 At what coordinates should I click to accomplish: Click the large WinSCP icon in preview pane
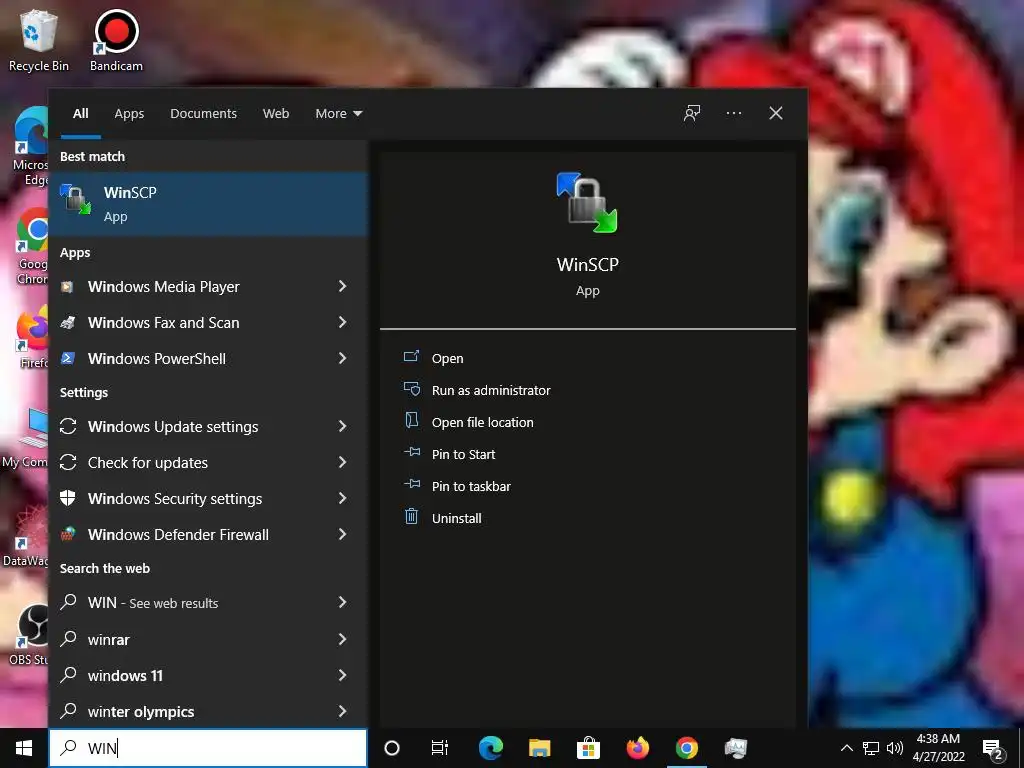(586, 202)
